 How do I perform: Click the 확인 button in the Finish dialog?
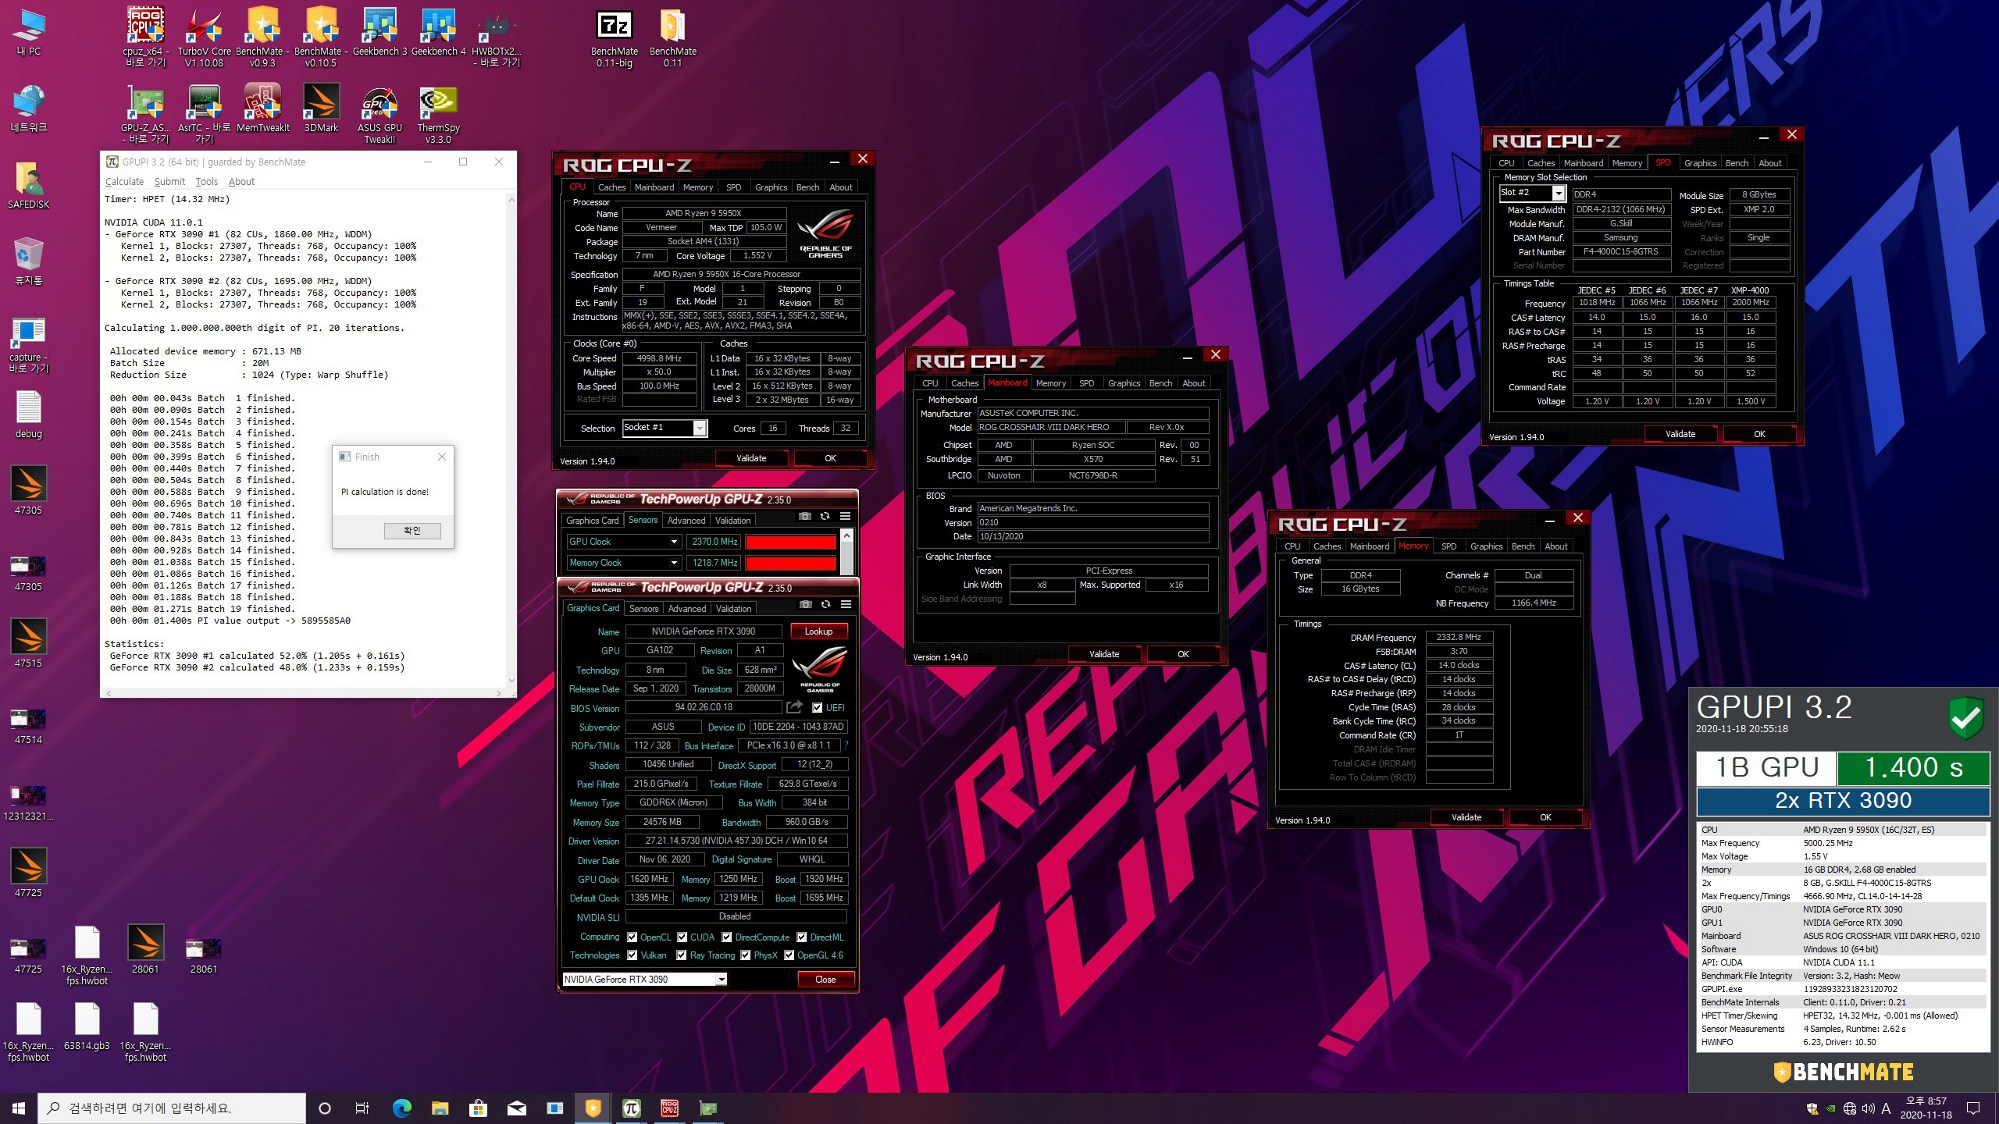pyautogui.click(x=412, y=531)
